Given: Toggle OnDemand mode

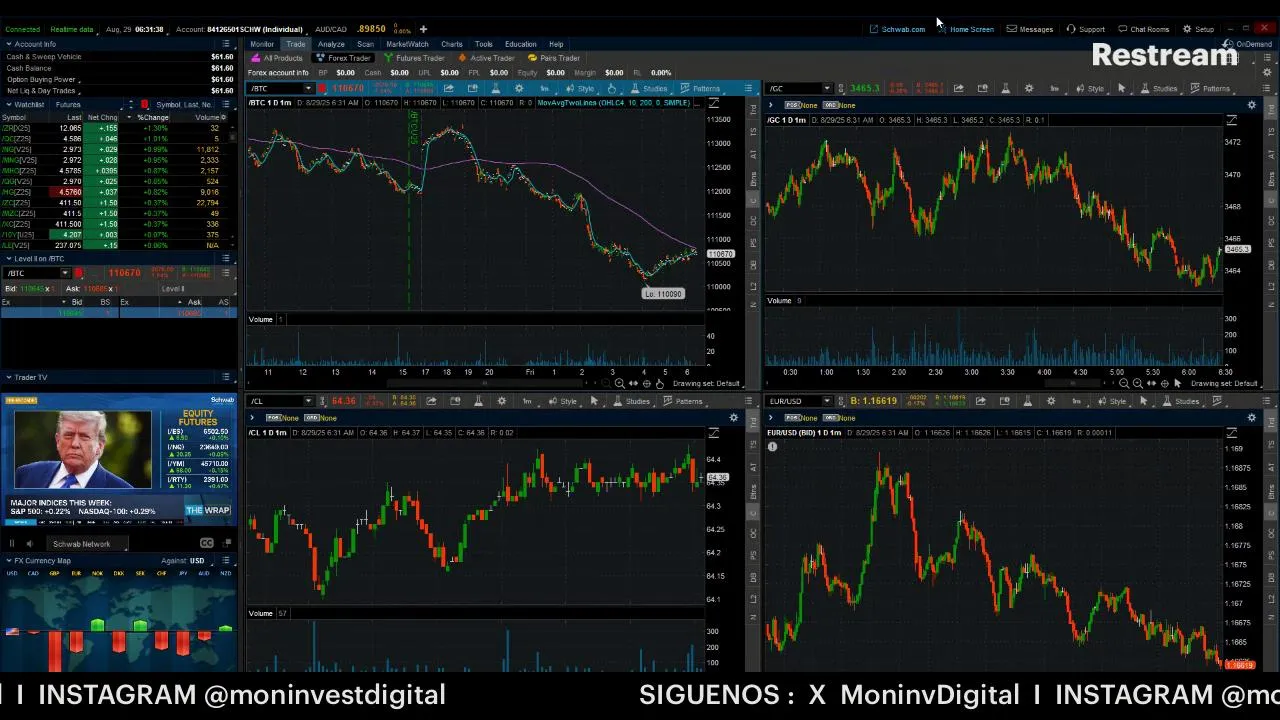Looking at the screenshot, I should click(1248, 44).
